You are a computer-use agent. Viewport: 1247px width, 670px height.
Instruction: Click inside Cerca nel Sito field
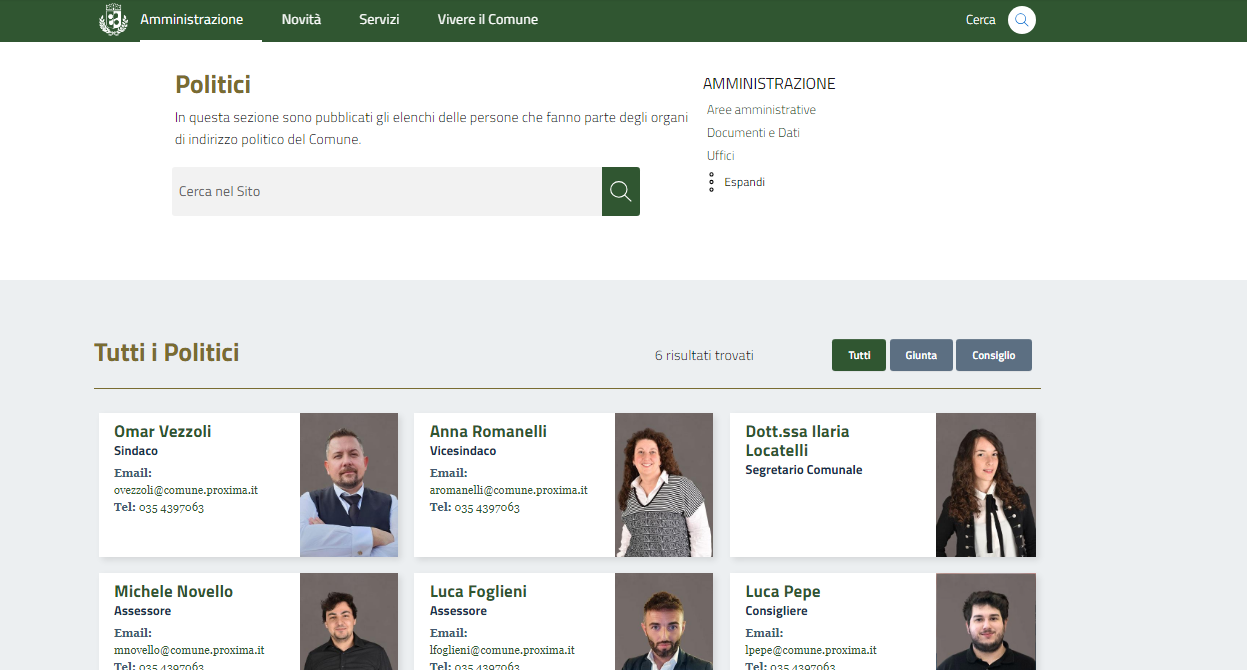coord(386,191)
